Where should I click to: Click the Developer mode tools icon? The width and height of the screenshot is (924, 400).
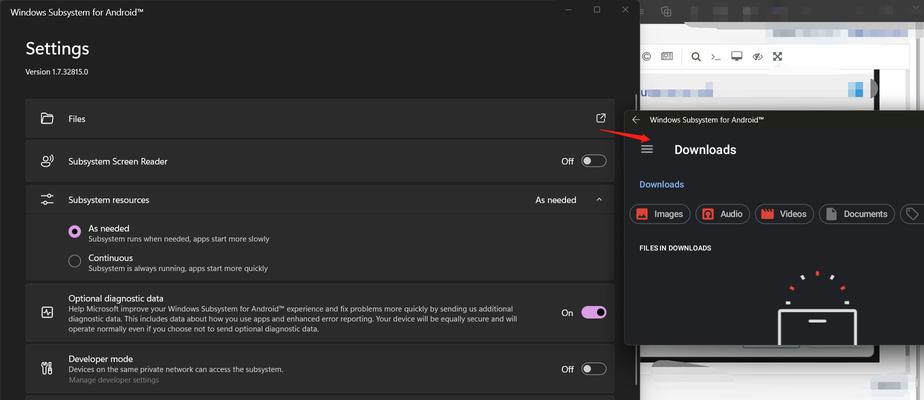47,369
